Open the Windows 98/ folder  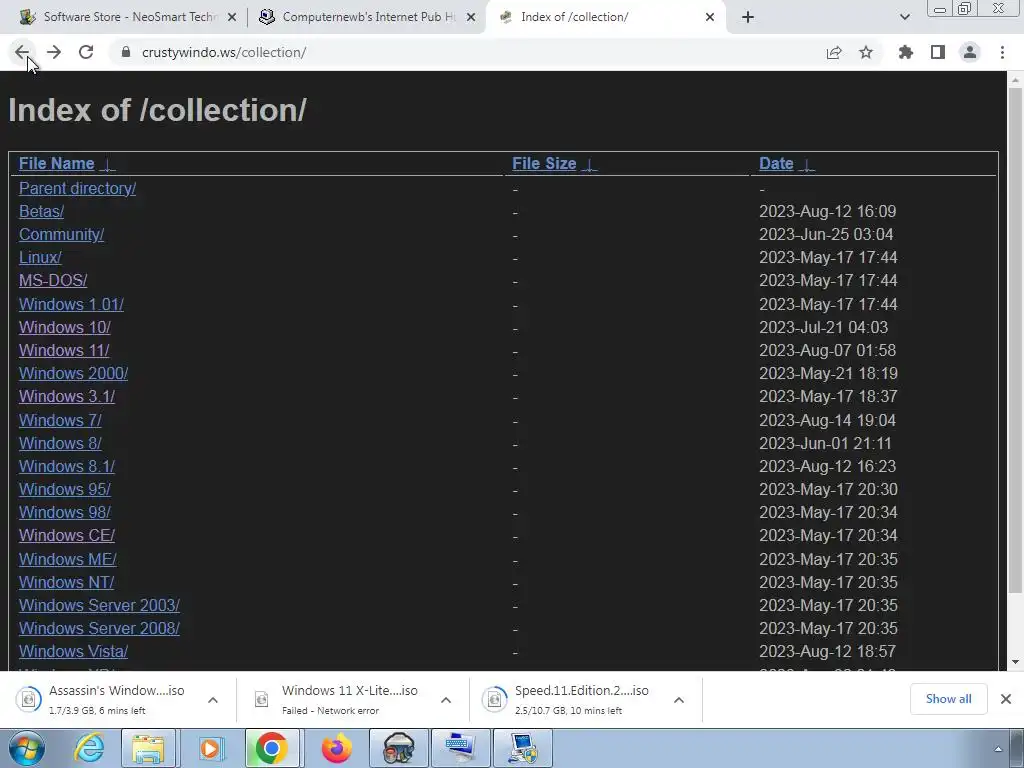(x=65, y=512)
